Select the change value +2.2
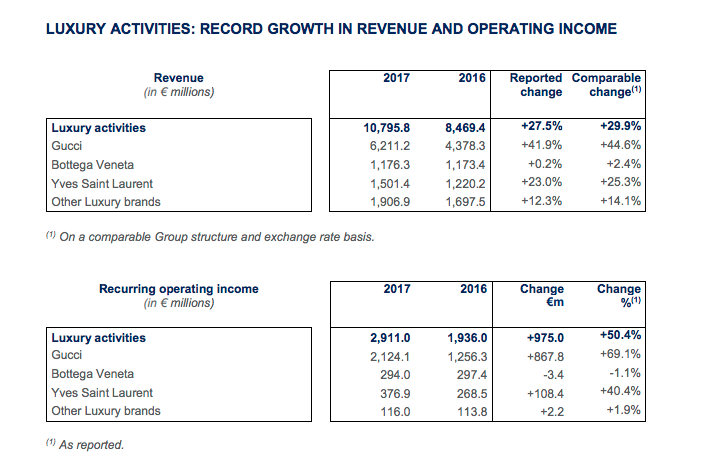The image size is (710, 472). 552,412
